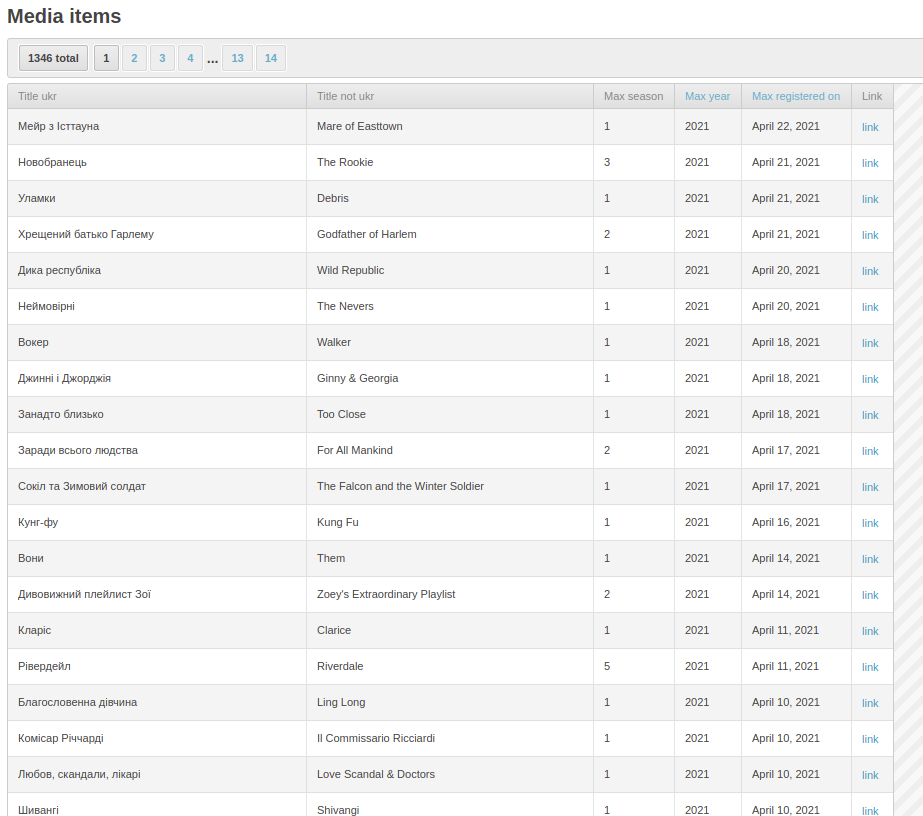Jump to page 13
This screenshot has width=923, height=816.
click(237, 58)
